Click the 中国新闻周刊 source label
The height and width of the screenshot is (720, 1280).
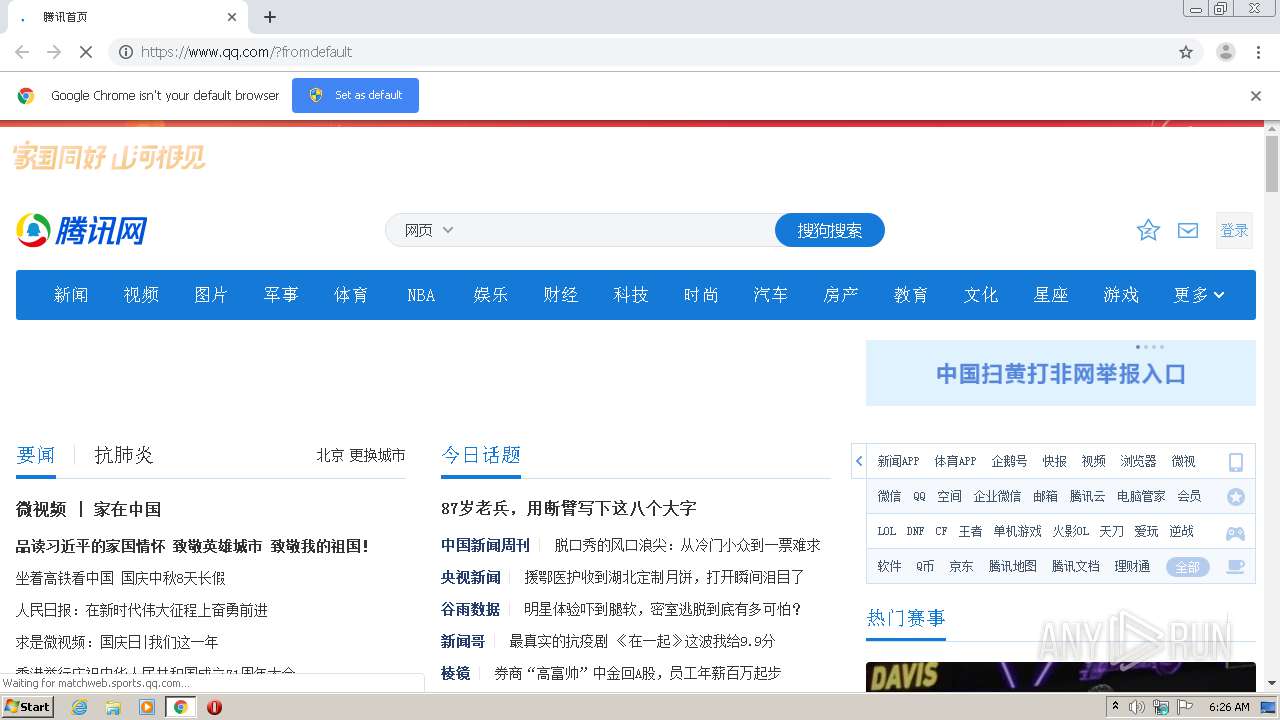485,545
